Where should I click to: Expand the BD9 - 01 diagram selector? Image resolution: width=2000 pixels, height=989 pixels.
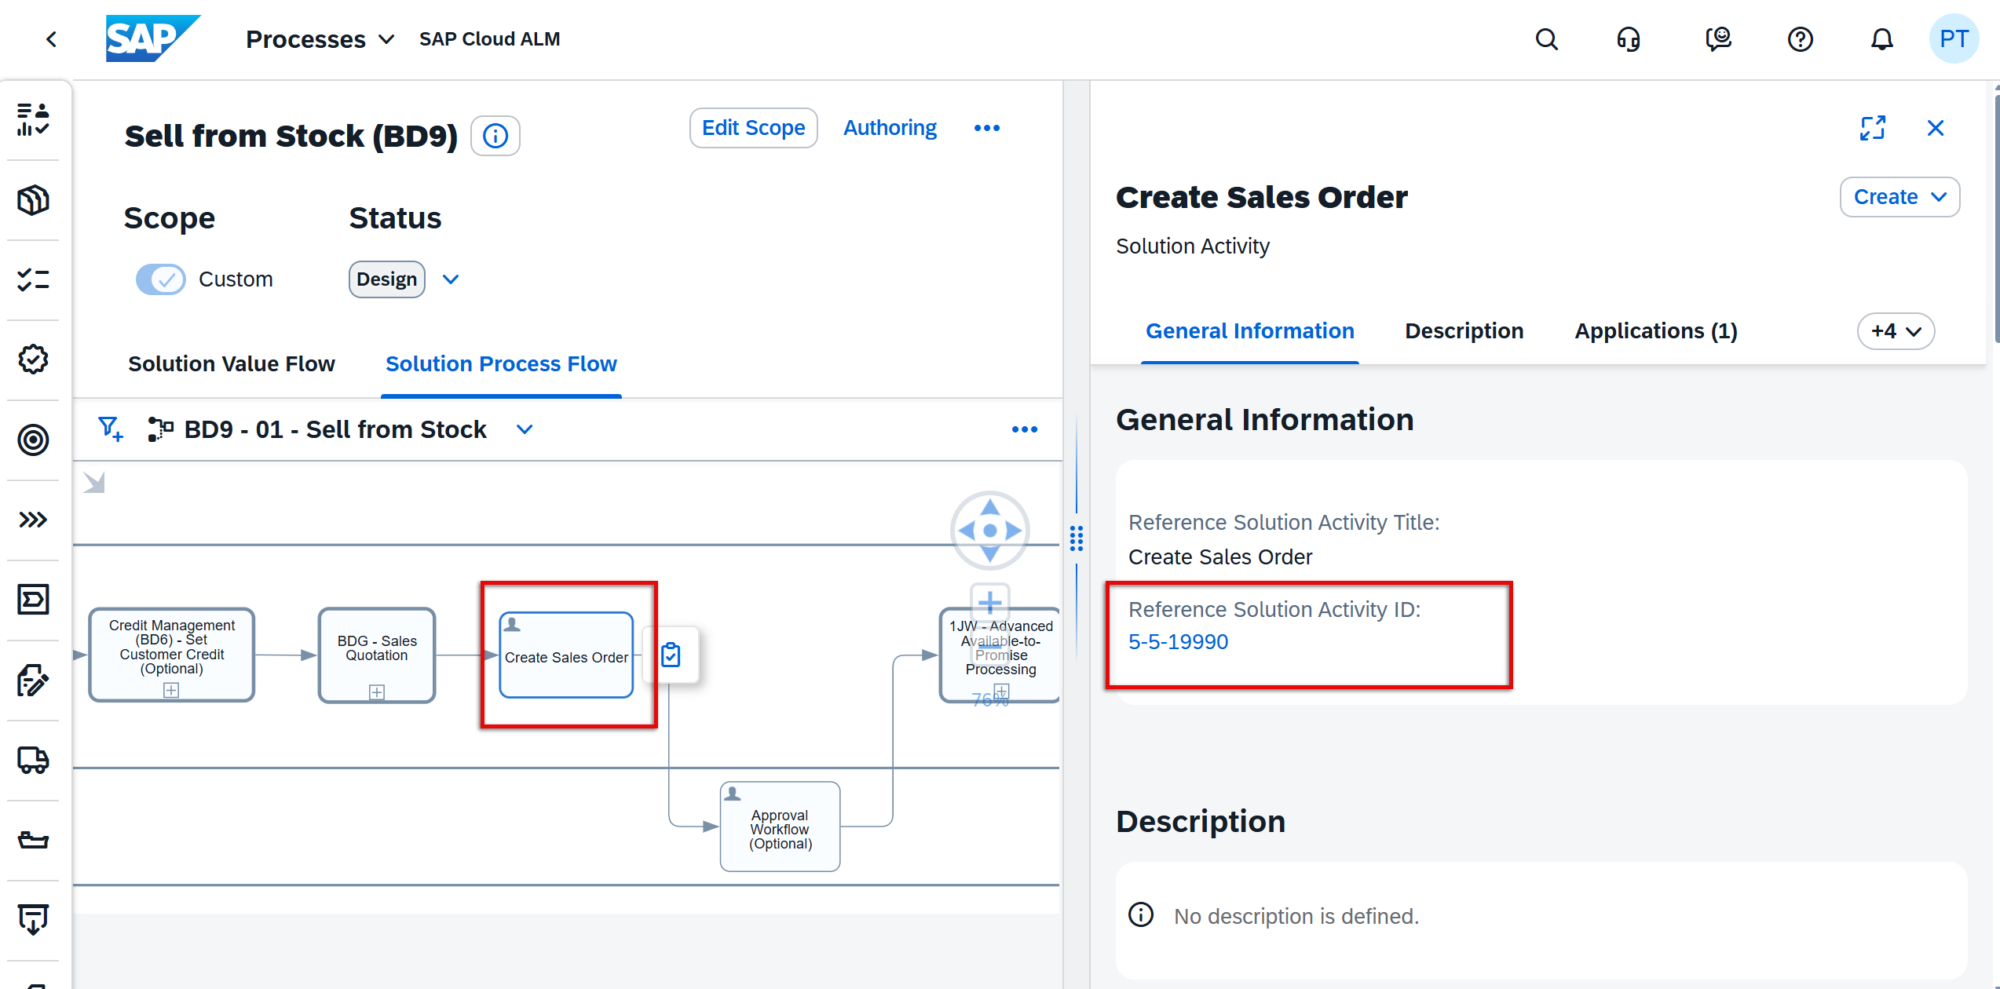(524, 429)
